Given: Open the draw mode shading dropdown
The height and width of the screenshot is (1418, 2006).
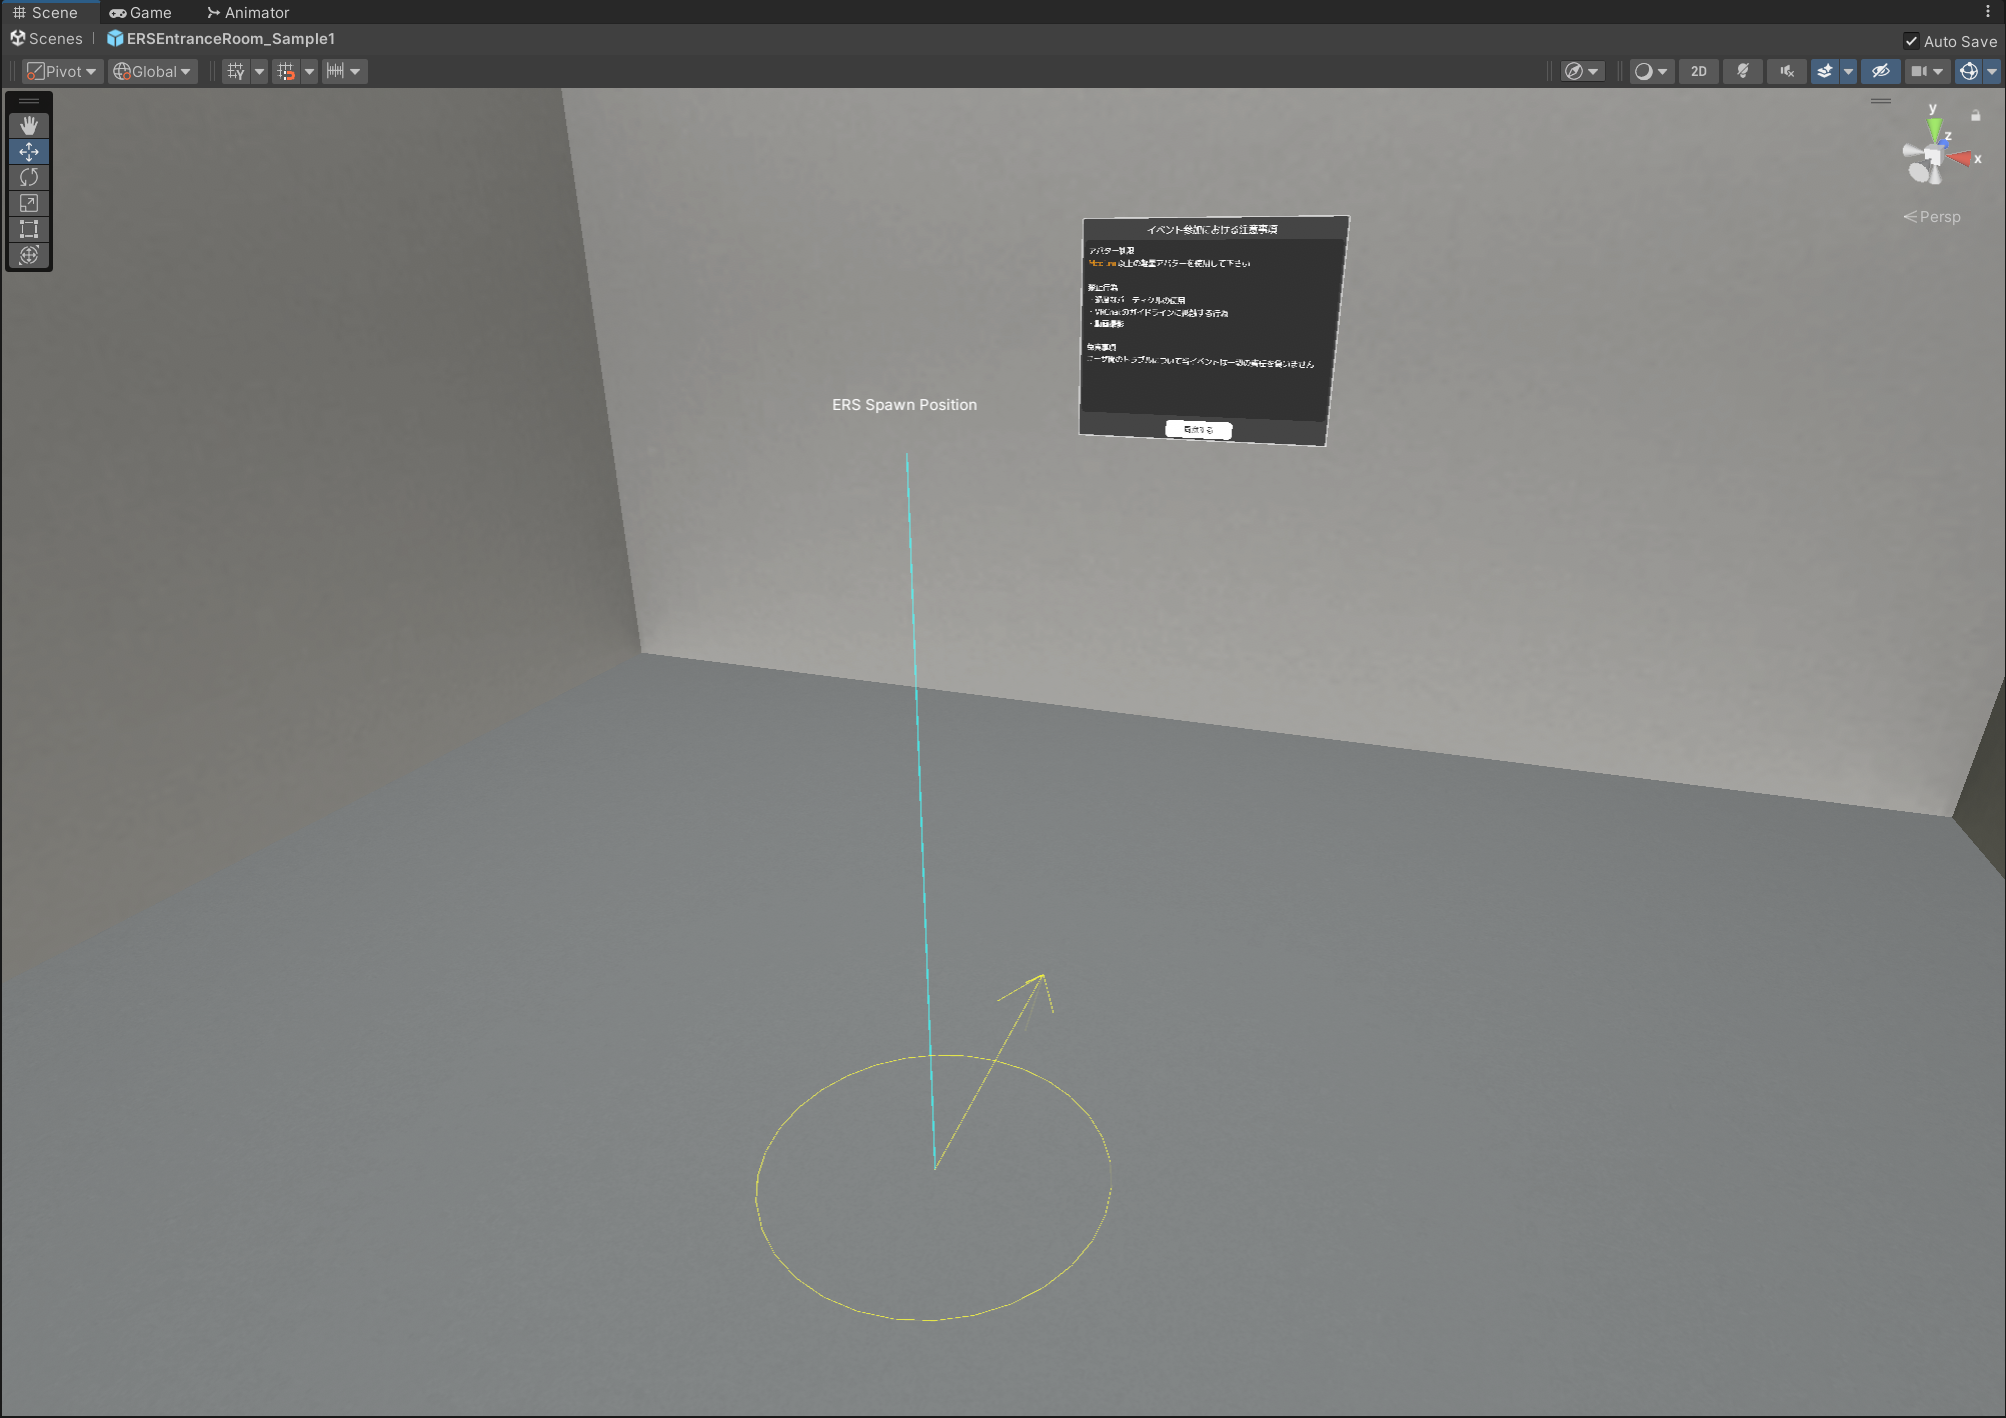Looking at the screenshot, I should 1650,71.
